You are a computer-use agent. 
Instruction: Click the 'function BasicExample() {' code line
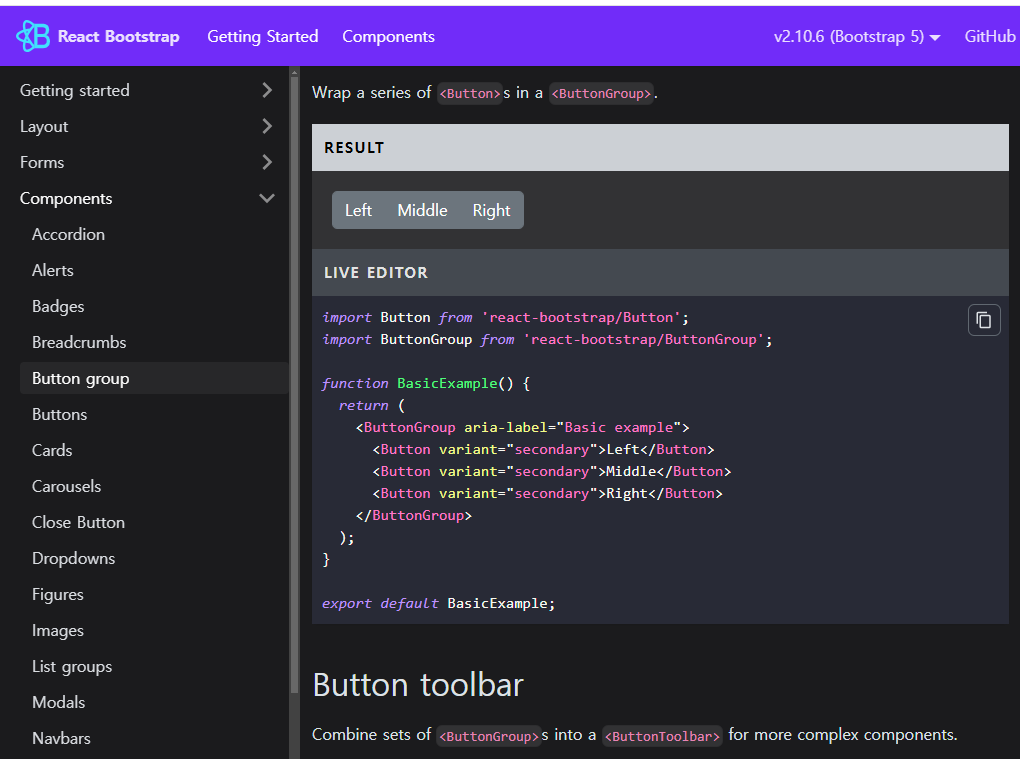(x=426, y=383)
